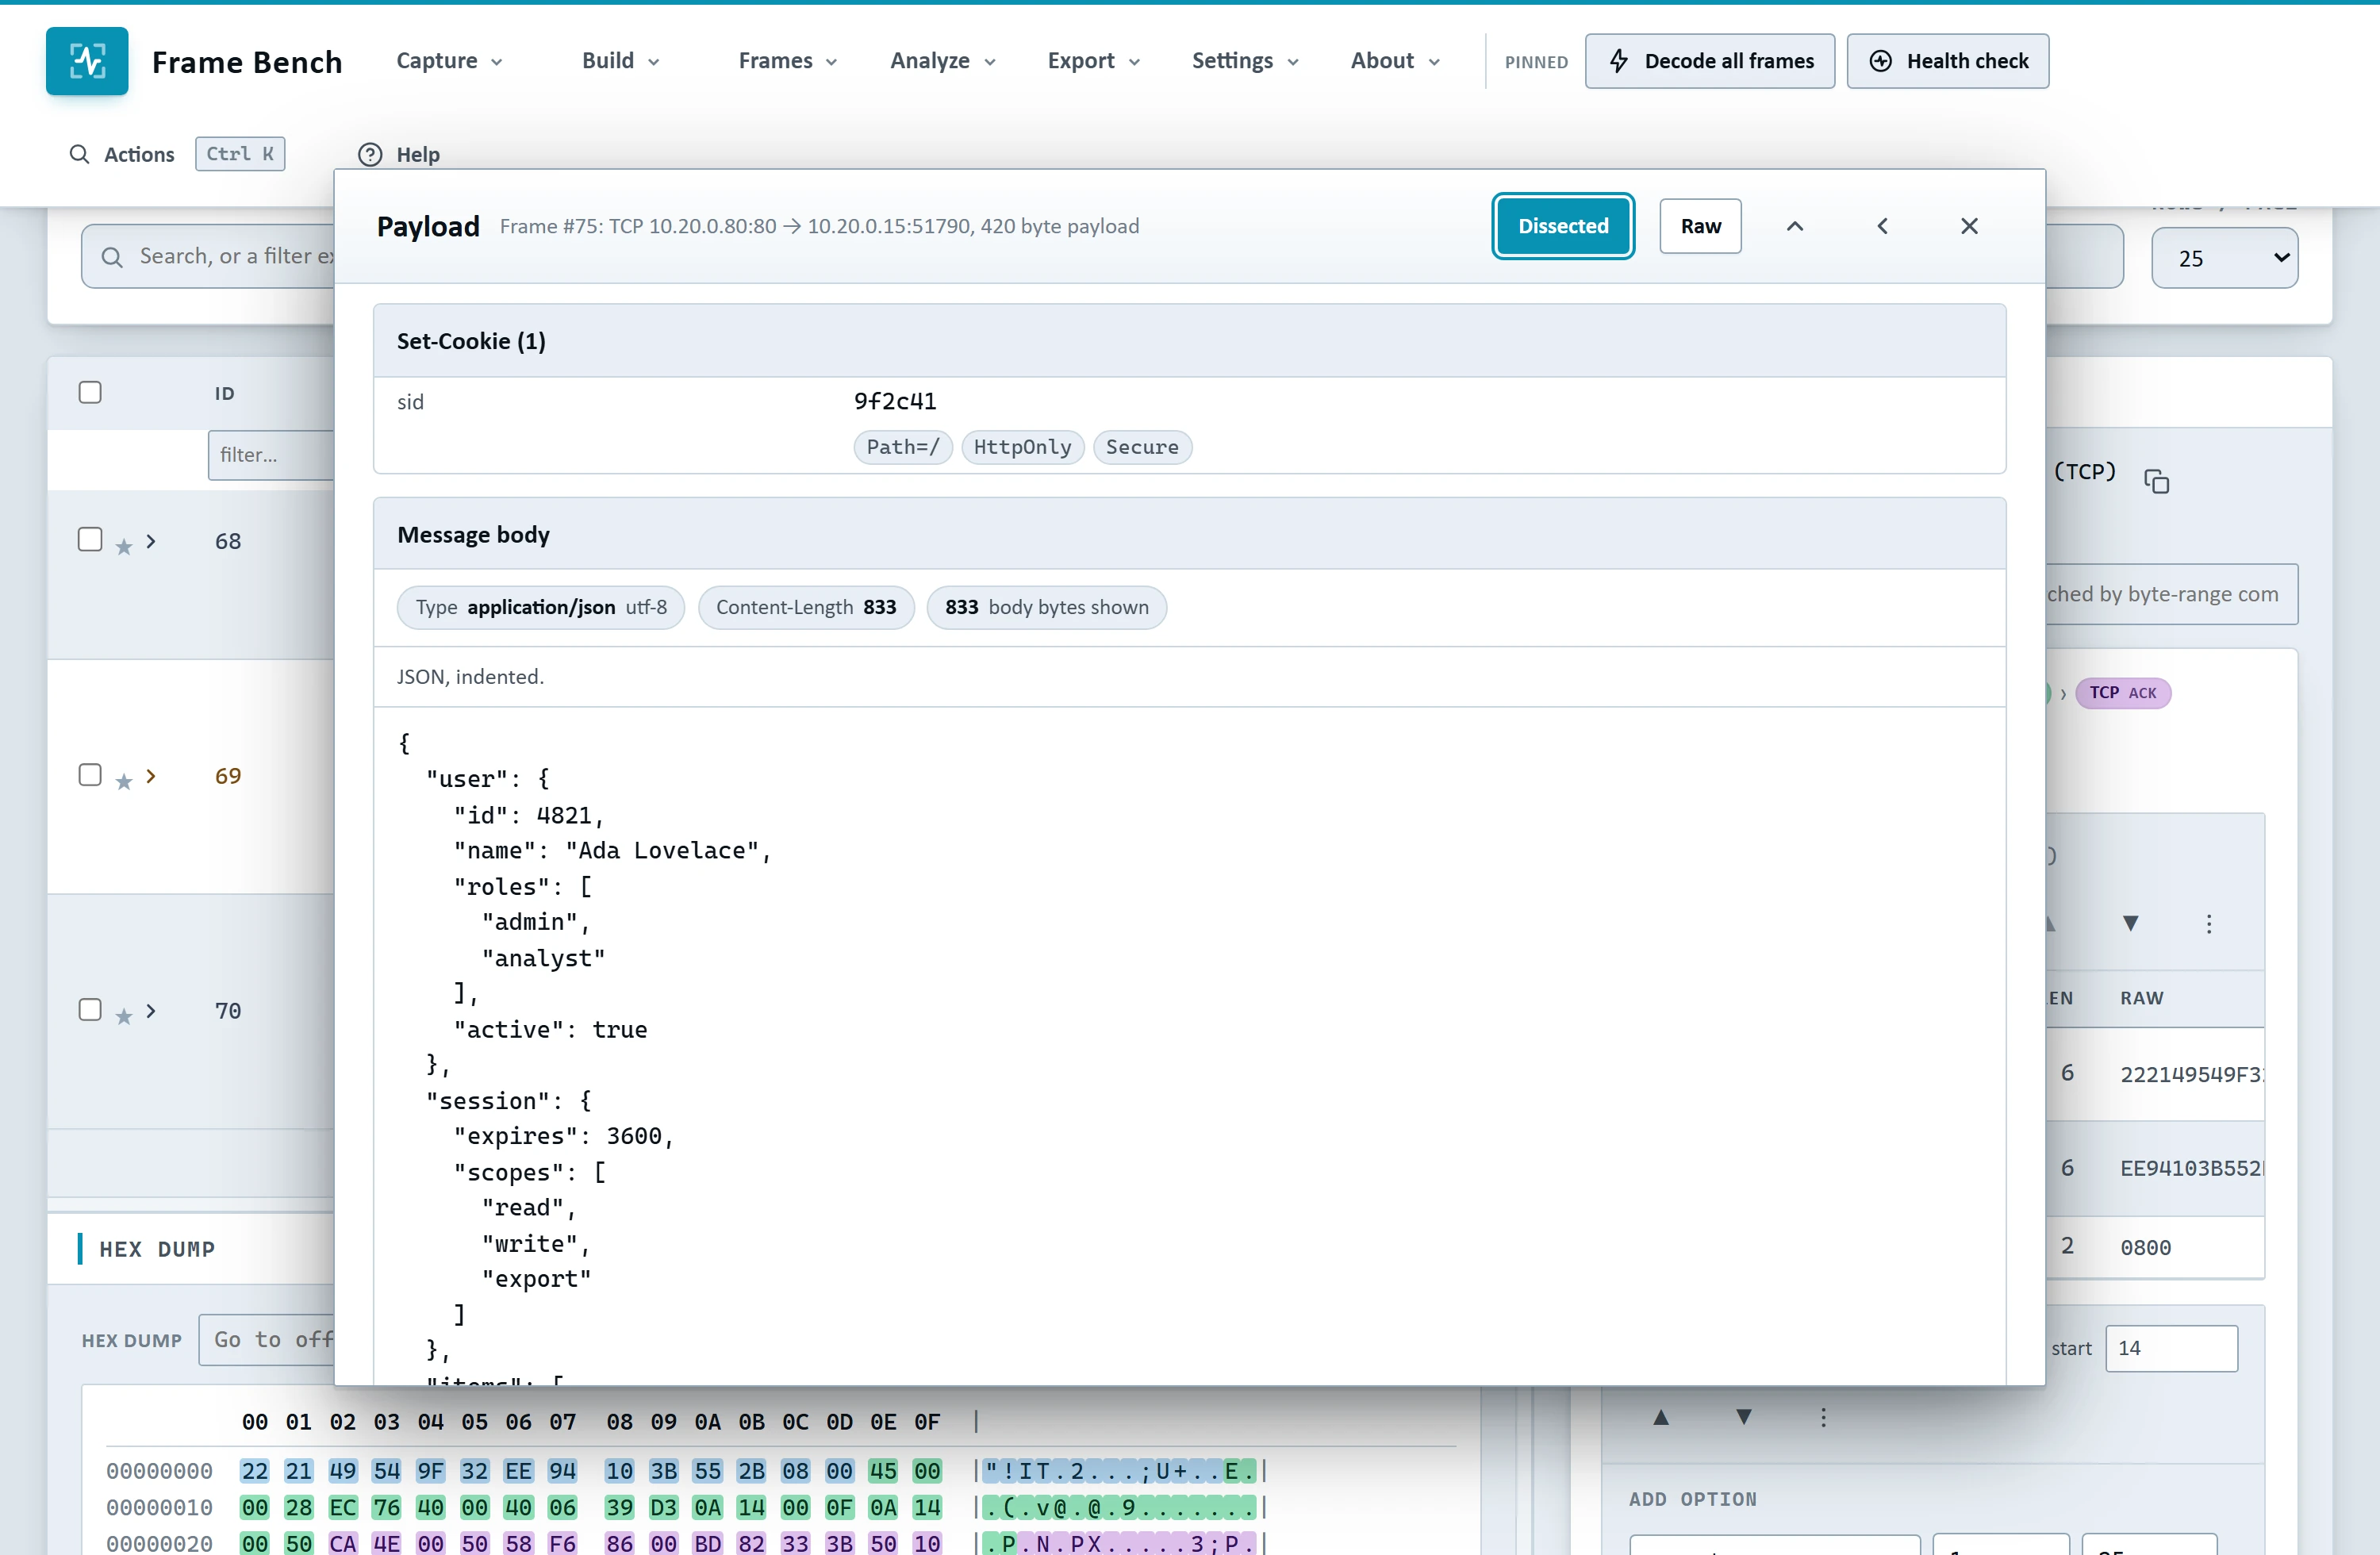Collapse payload dialog with up chevron

[1795, 226]
